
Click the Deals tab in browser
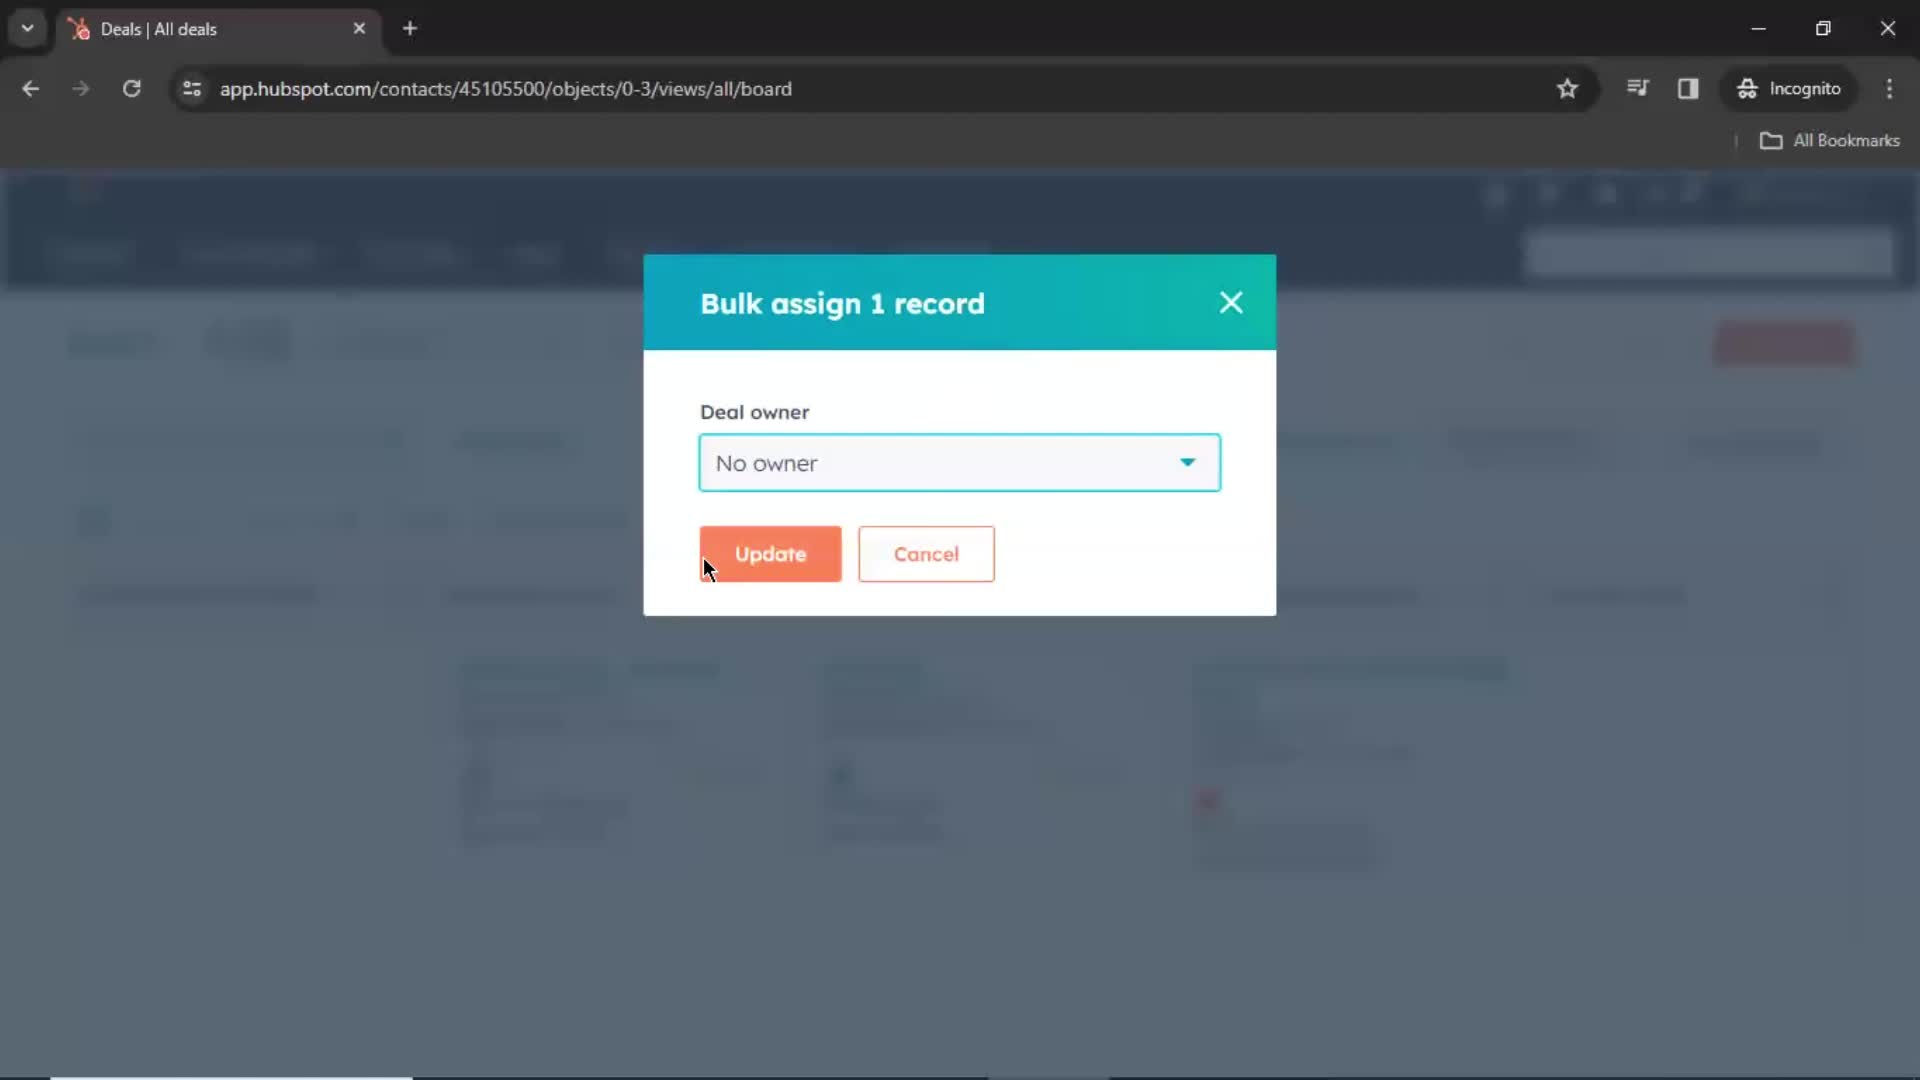218,29
